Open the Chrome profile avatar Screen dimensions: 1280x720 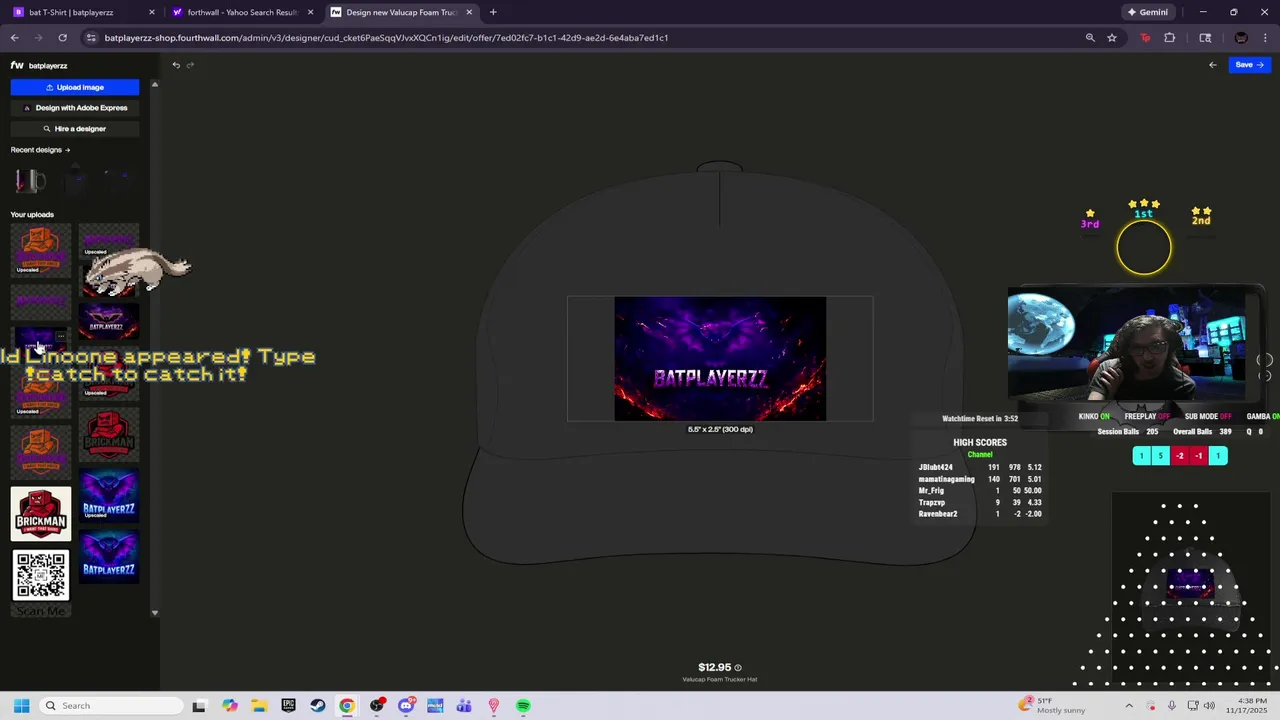pos(1241,38)
